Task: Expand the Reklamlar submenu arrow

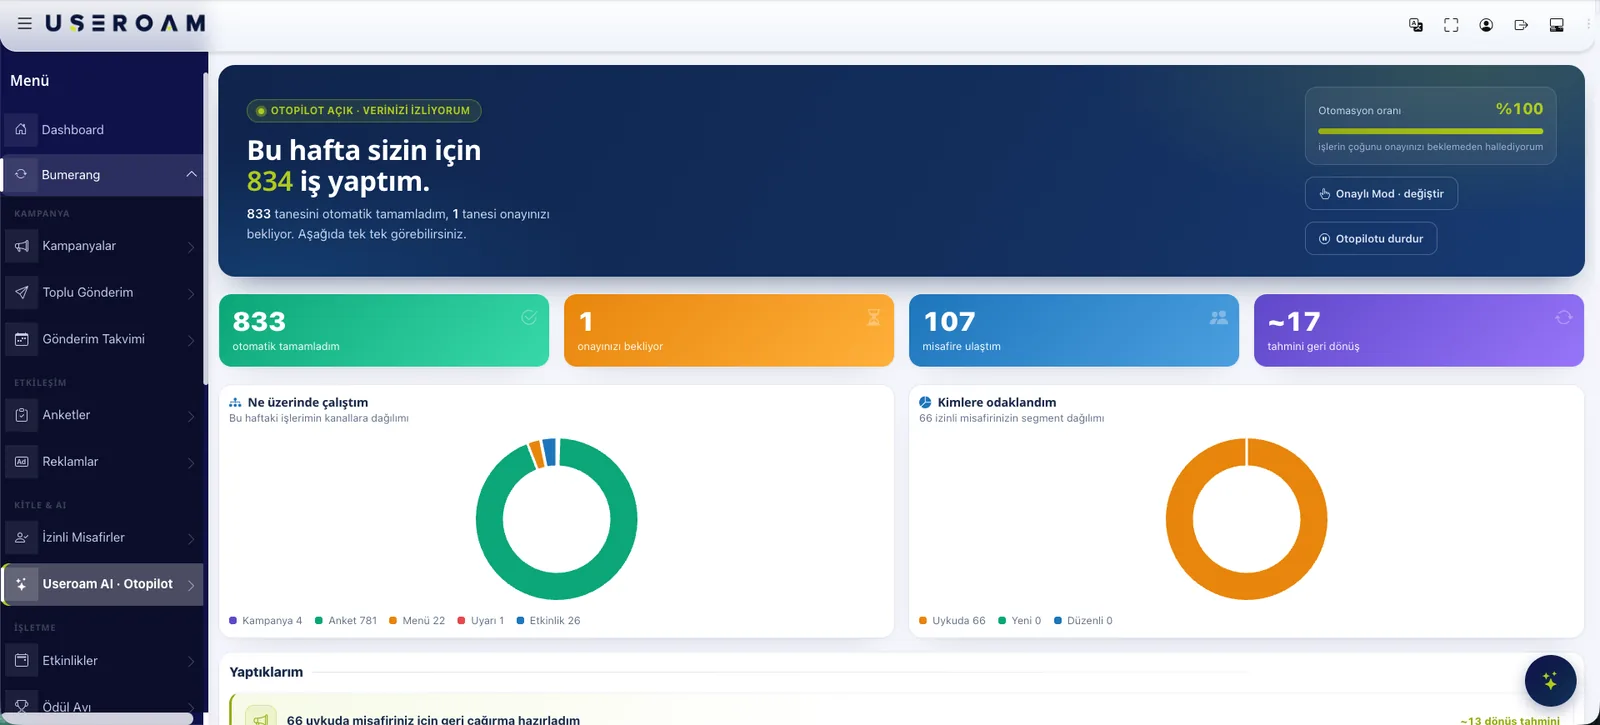Action: (191, 462)
